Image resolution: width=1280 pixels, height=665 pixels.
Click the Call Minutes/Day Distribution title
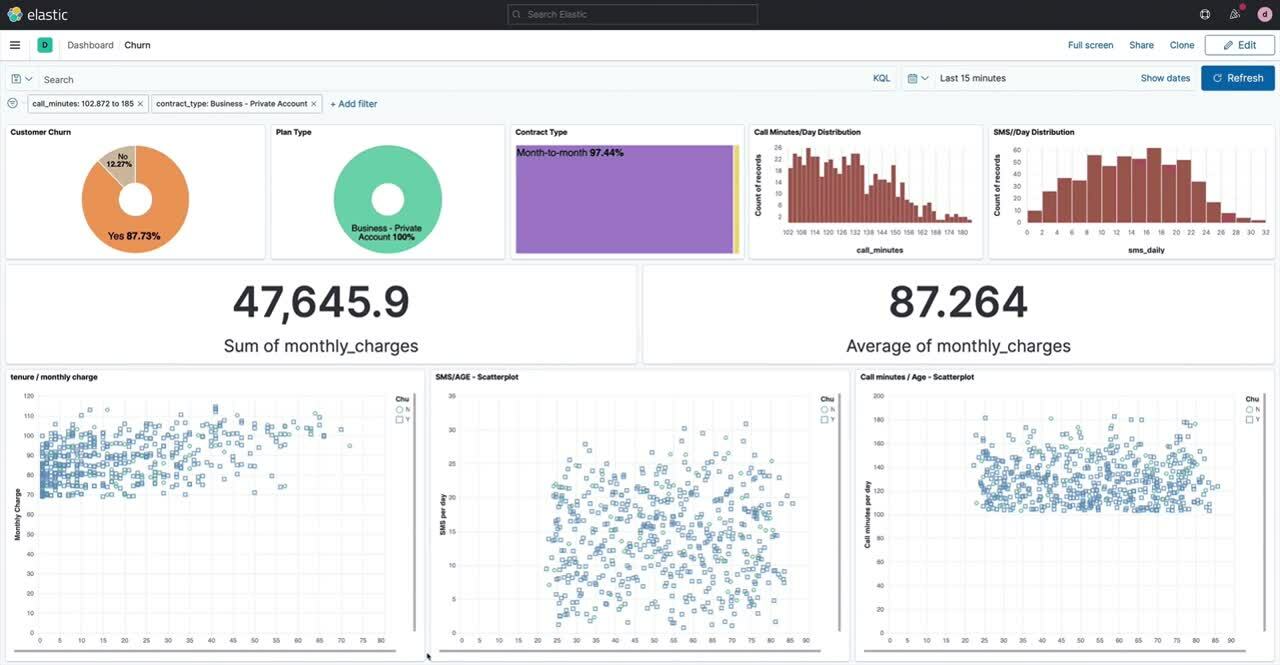coord(807,132)
